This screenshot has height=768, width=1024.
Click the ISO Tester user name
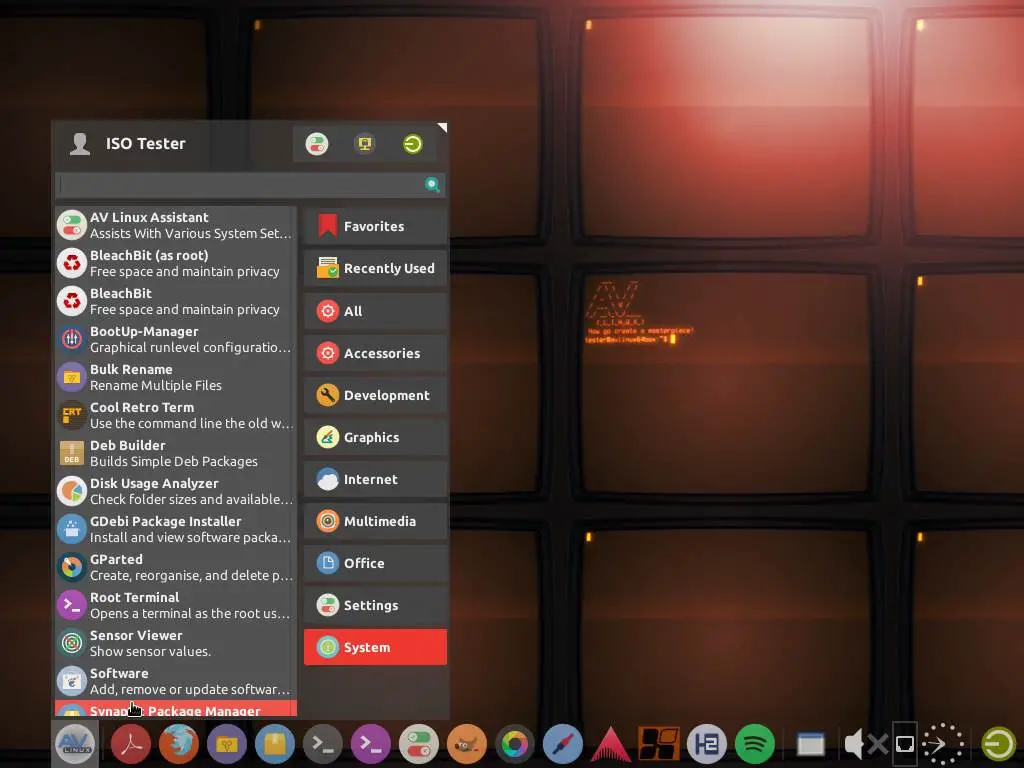click(146, 144)
